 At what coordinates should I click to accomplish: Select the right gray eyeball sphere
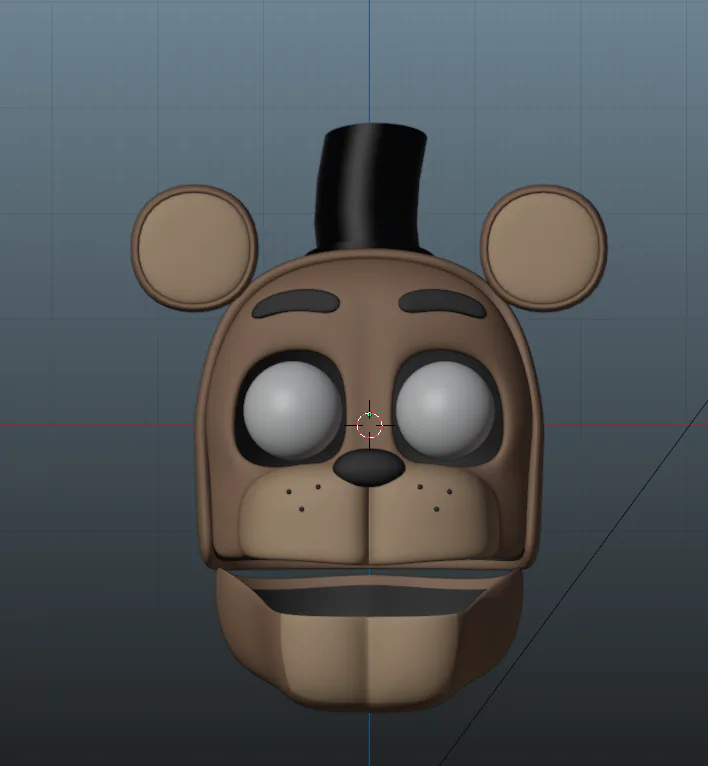click(x=445, y=410)
